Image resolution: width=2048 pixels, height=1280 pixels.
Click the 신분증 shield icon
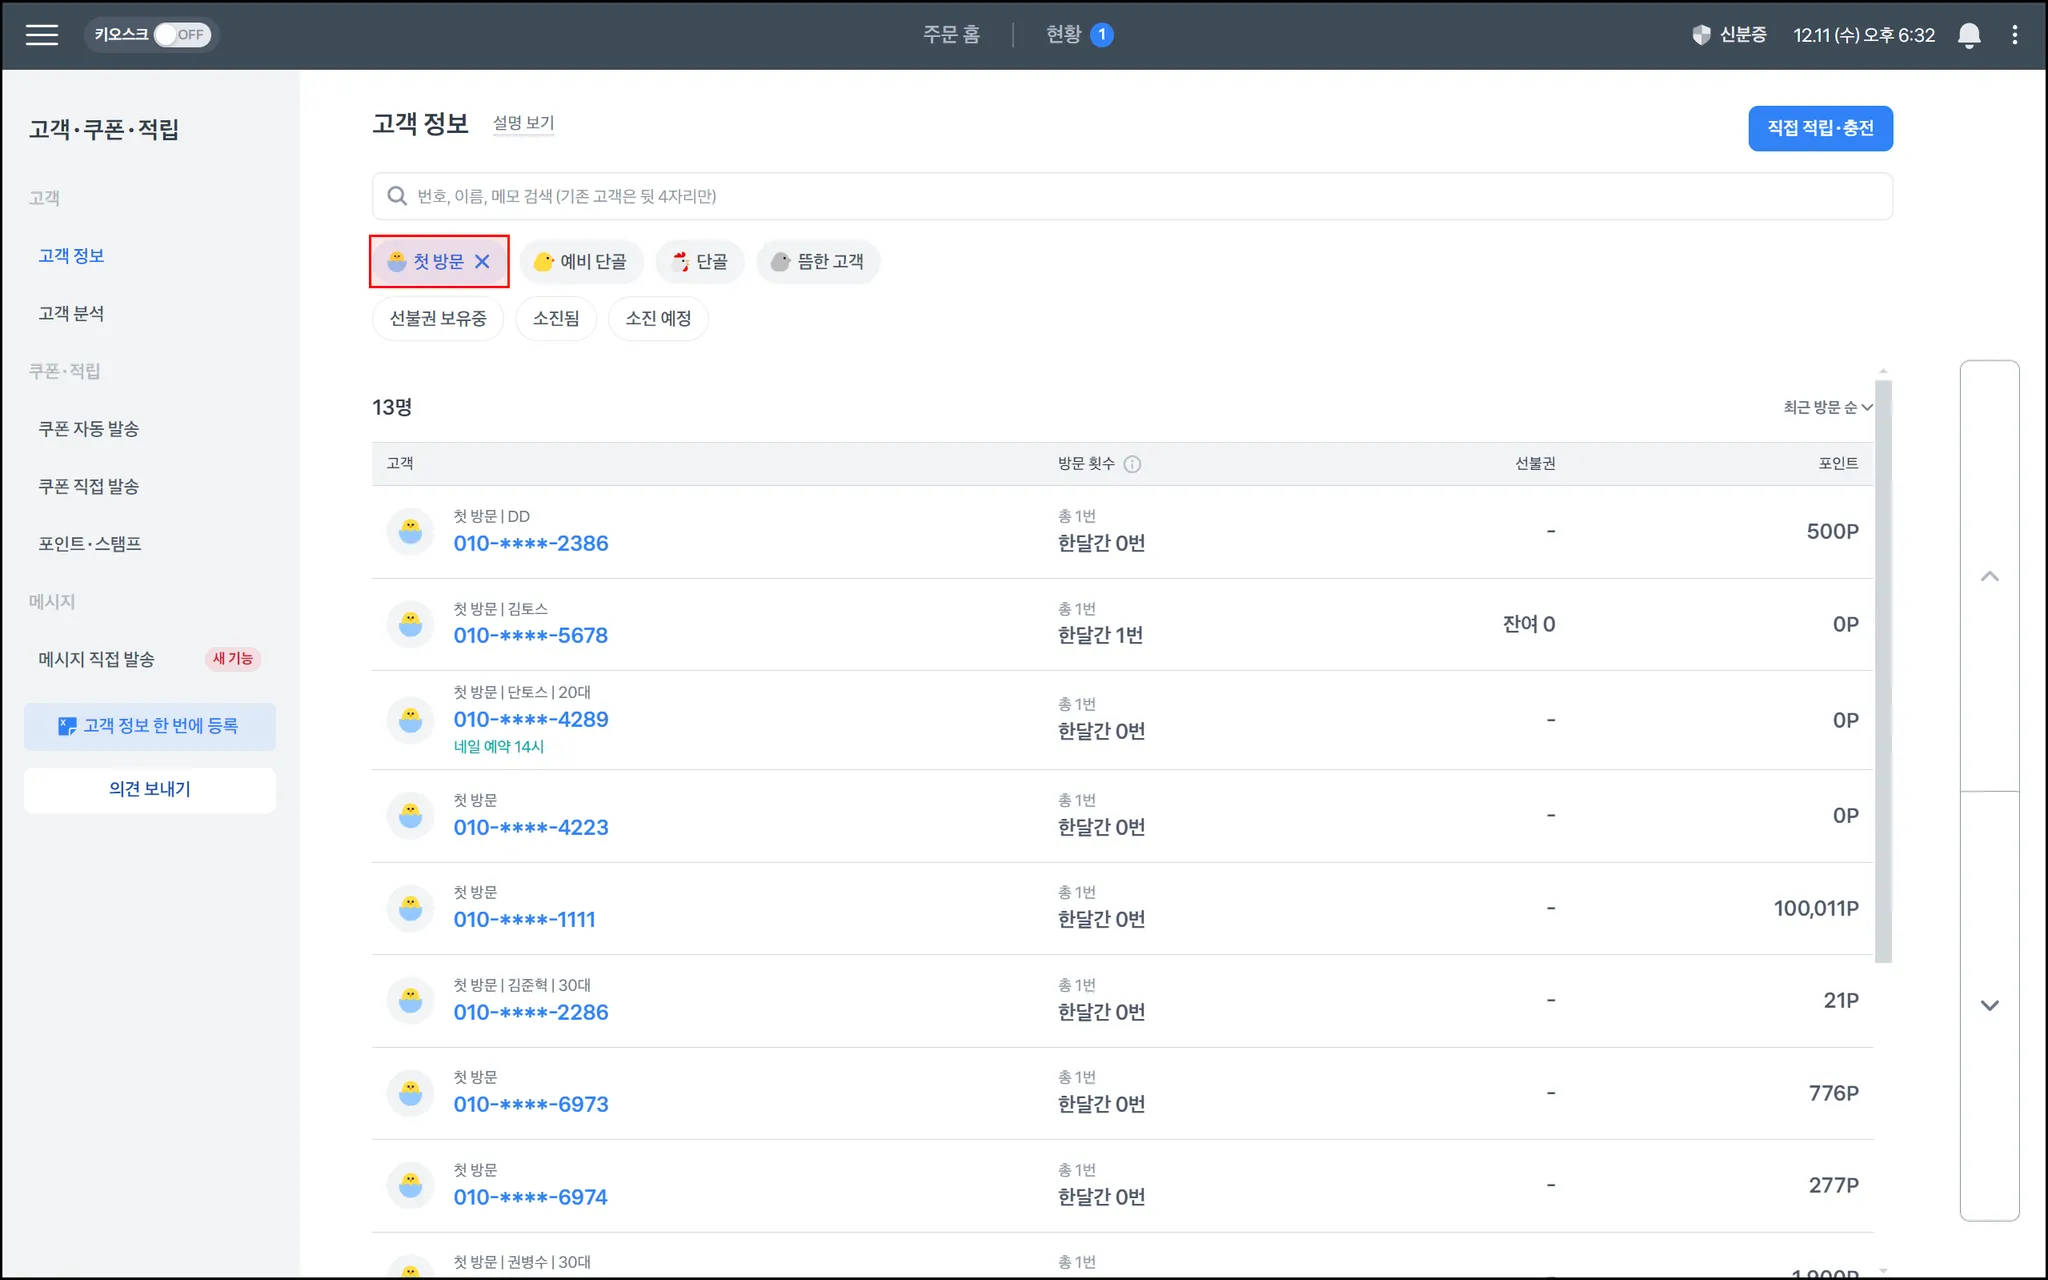(1701, 35)
